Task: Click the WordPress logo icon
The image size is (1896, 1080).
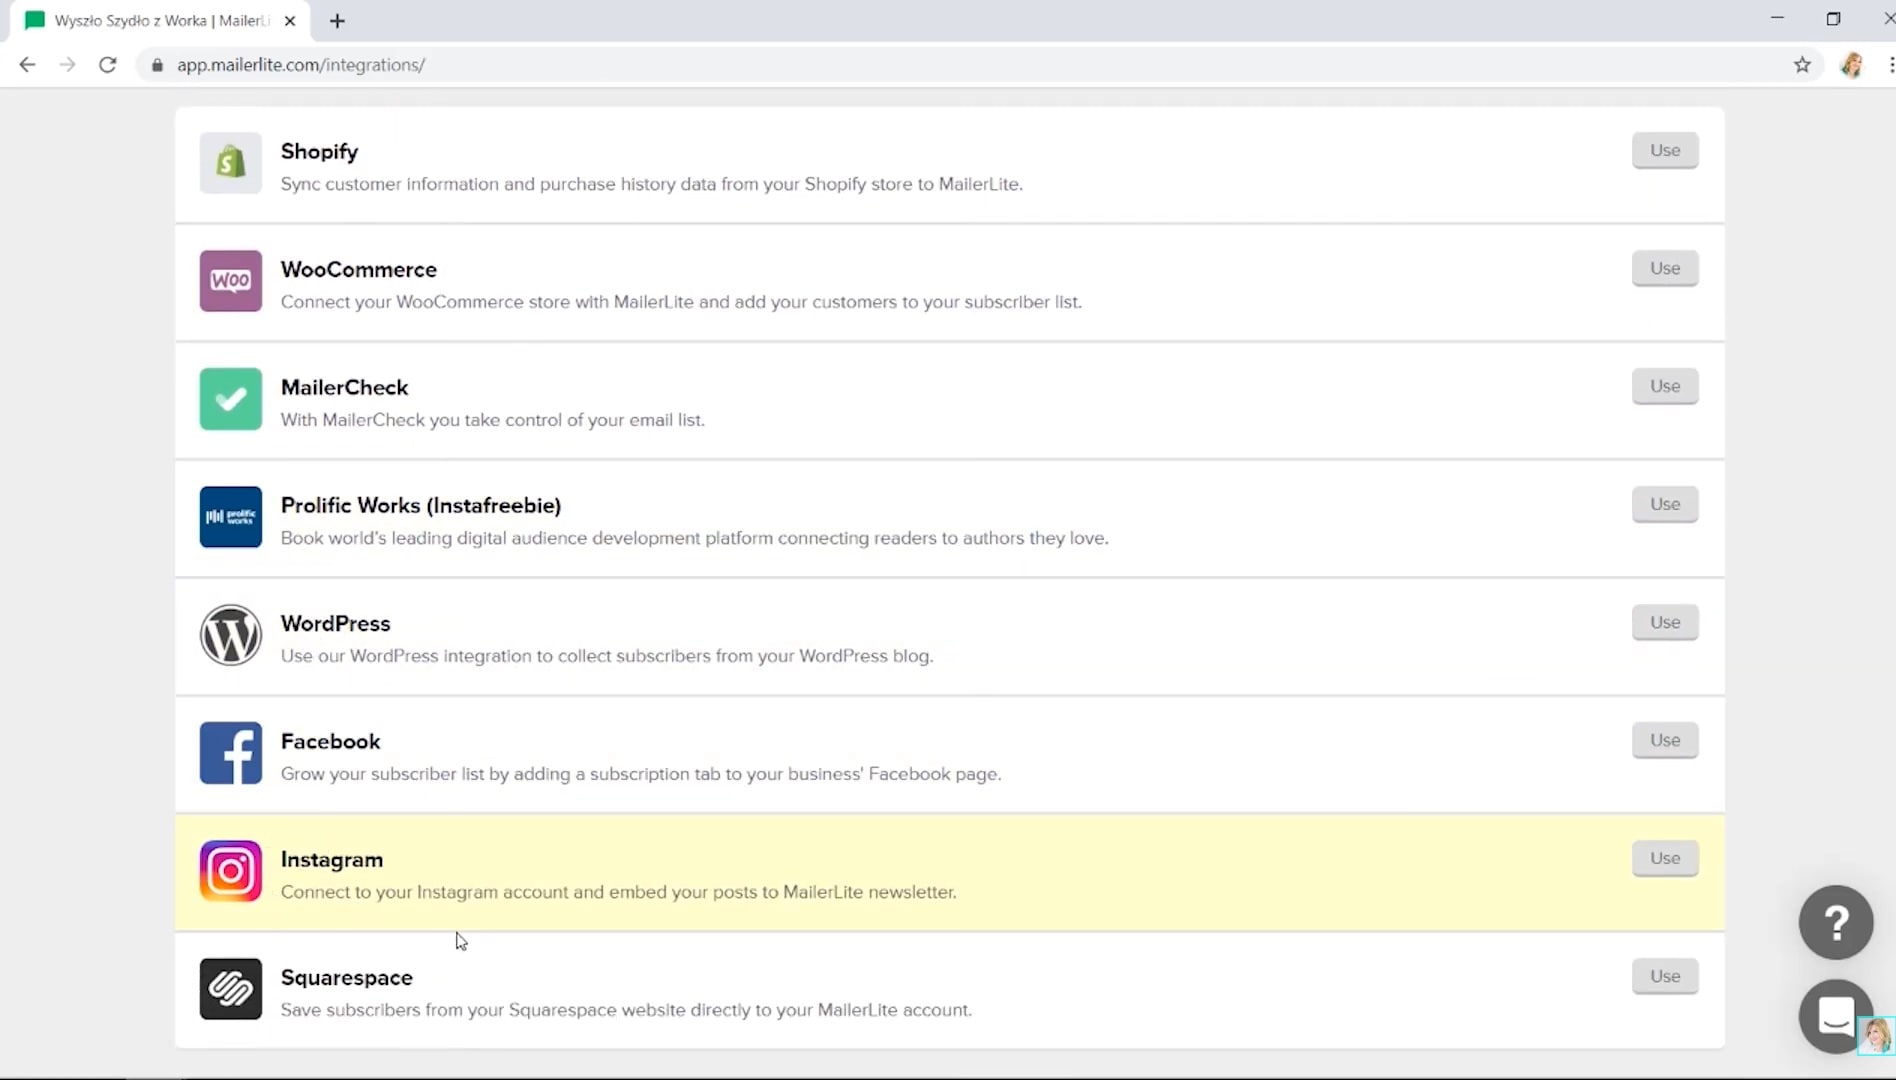Action: (231, 635)
